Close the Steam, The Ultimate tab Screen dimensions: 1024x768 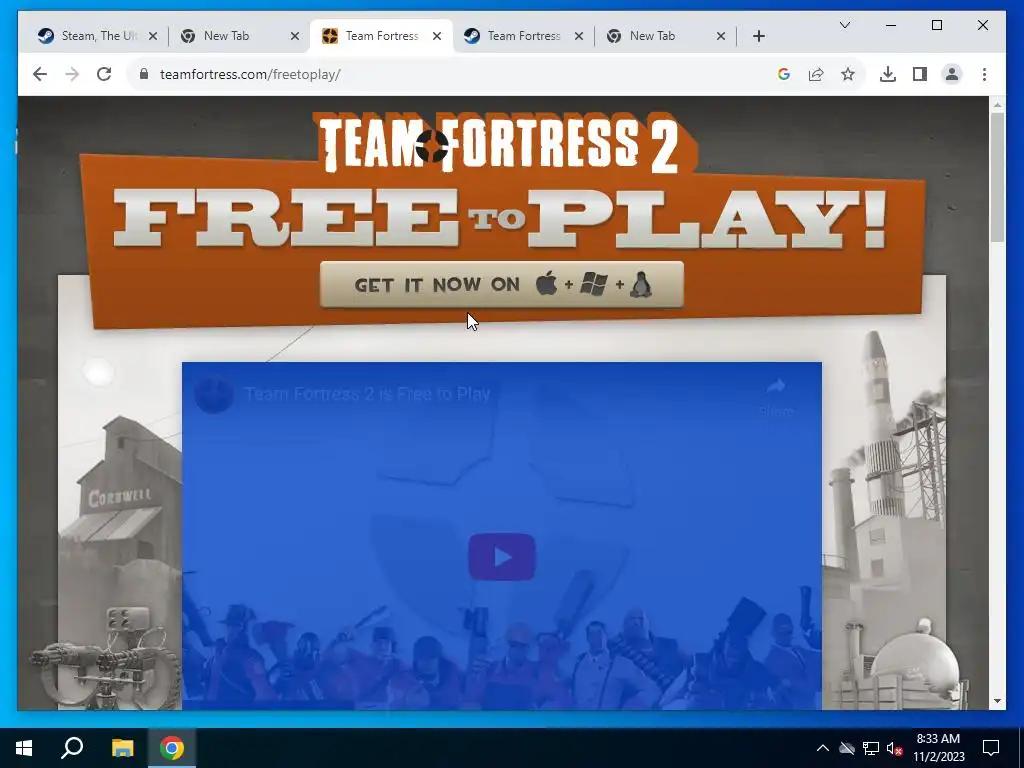click(x=153, y=36)
